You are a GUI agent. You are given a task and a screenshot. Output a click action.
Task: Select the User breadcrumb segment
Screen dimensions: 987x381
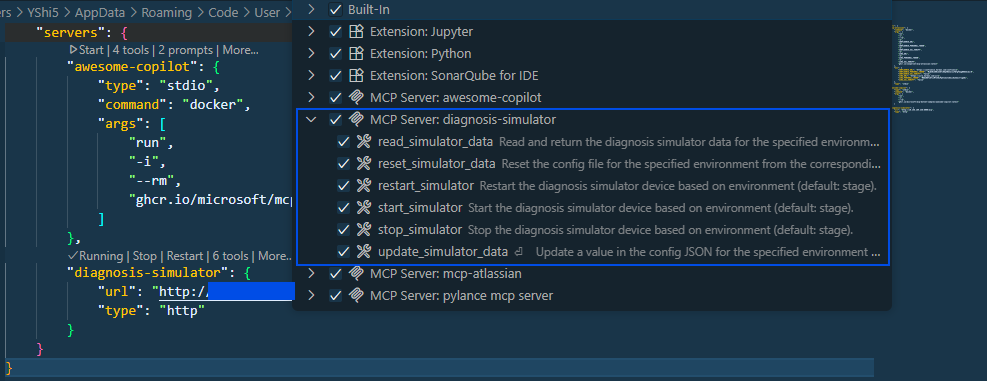268,13
